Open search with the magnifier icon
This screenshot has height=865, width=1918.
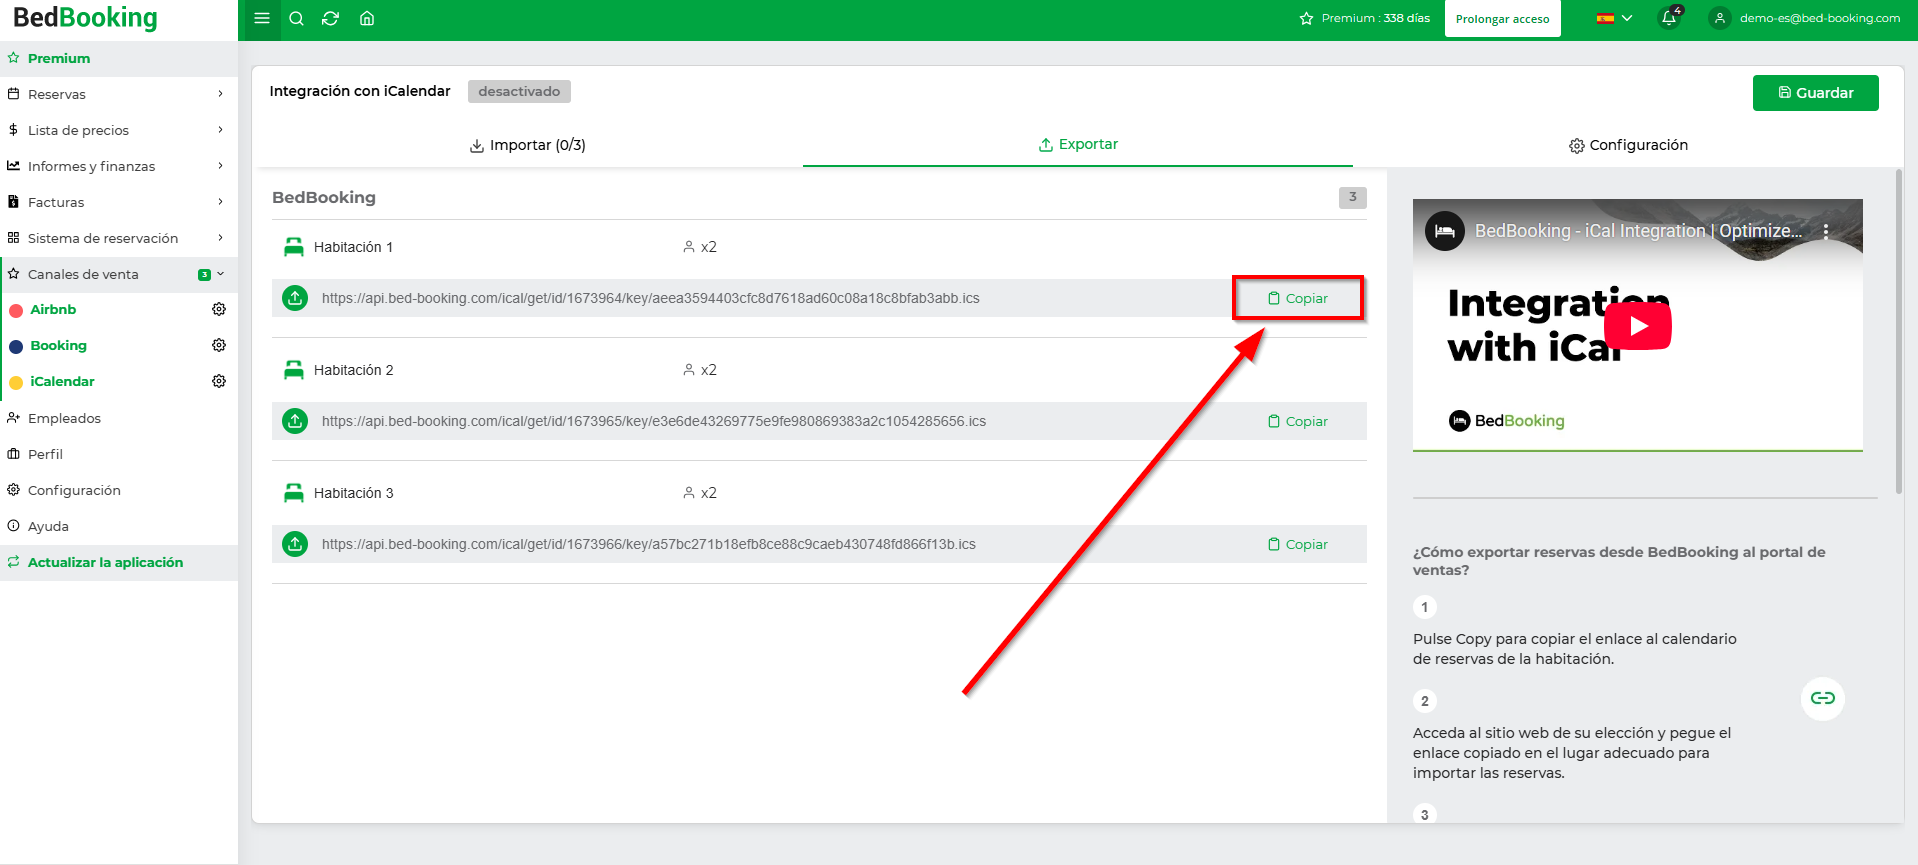pyautogui.click(x=296, y=18)
